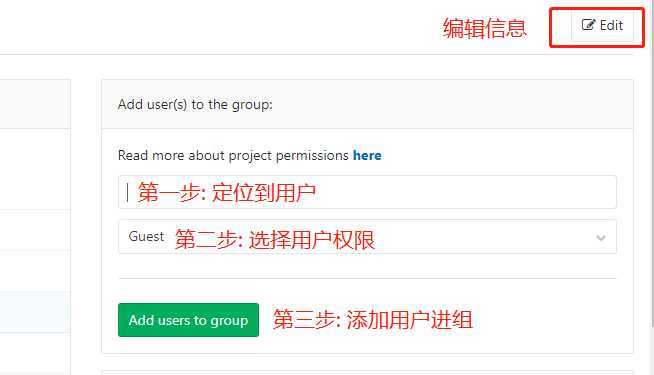Click the '第三步: 添加用户进组' annotation text
The width and height of the screenshot is (654, 375).
tap(372, 320)
